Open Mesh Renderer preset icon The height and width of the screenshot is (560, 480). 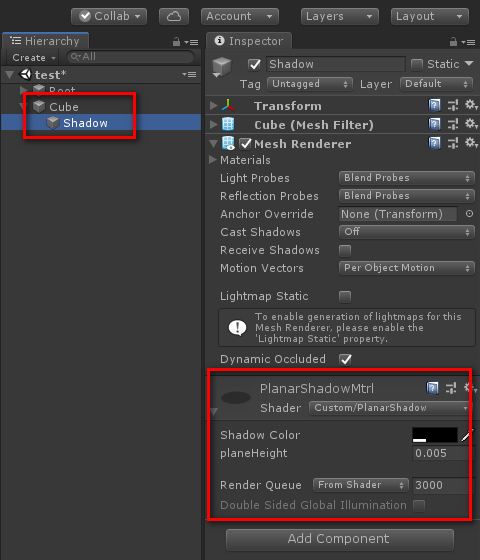click(453, 143)
